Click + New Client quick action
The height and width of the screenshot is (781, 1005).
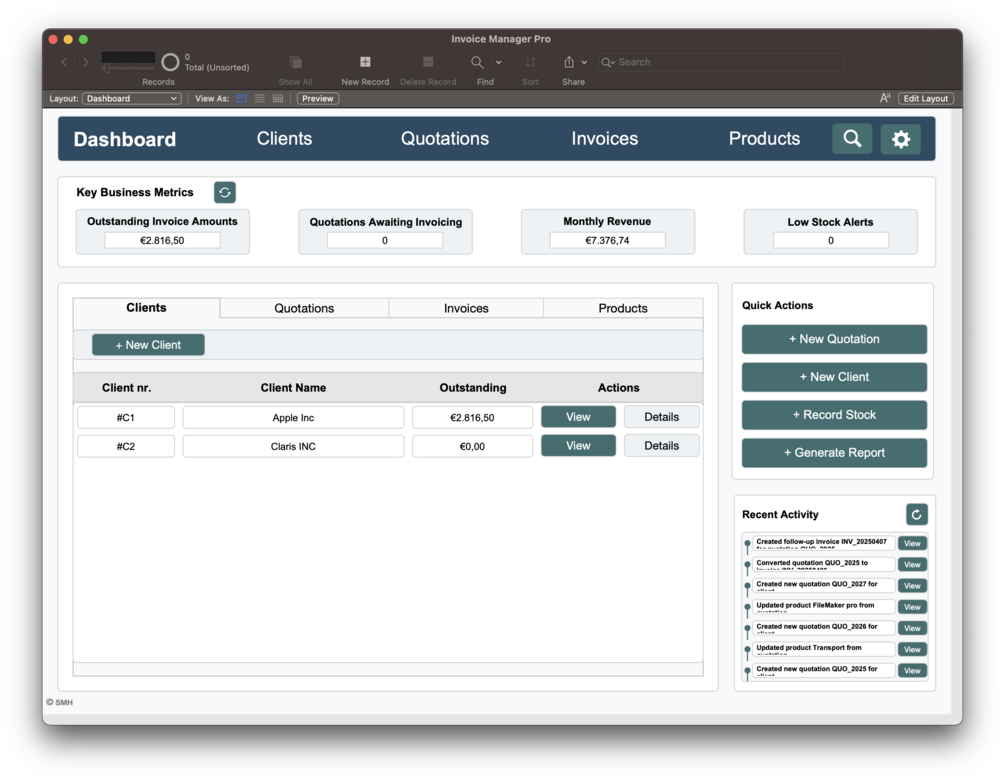[834, 377]
